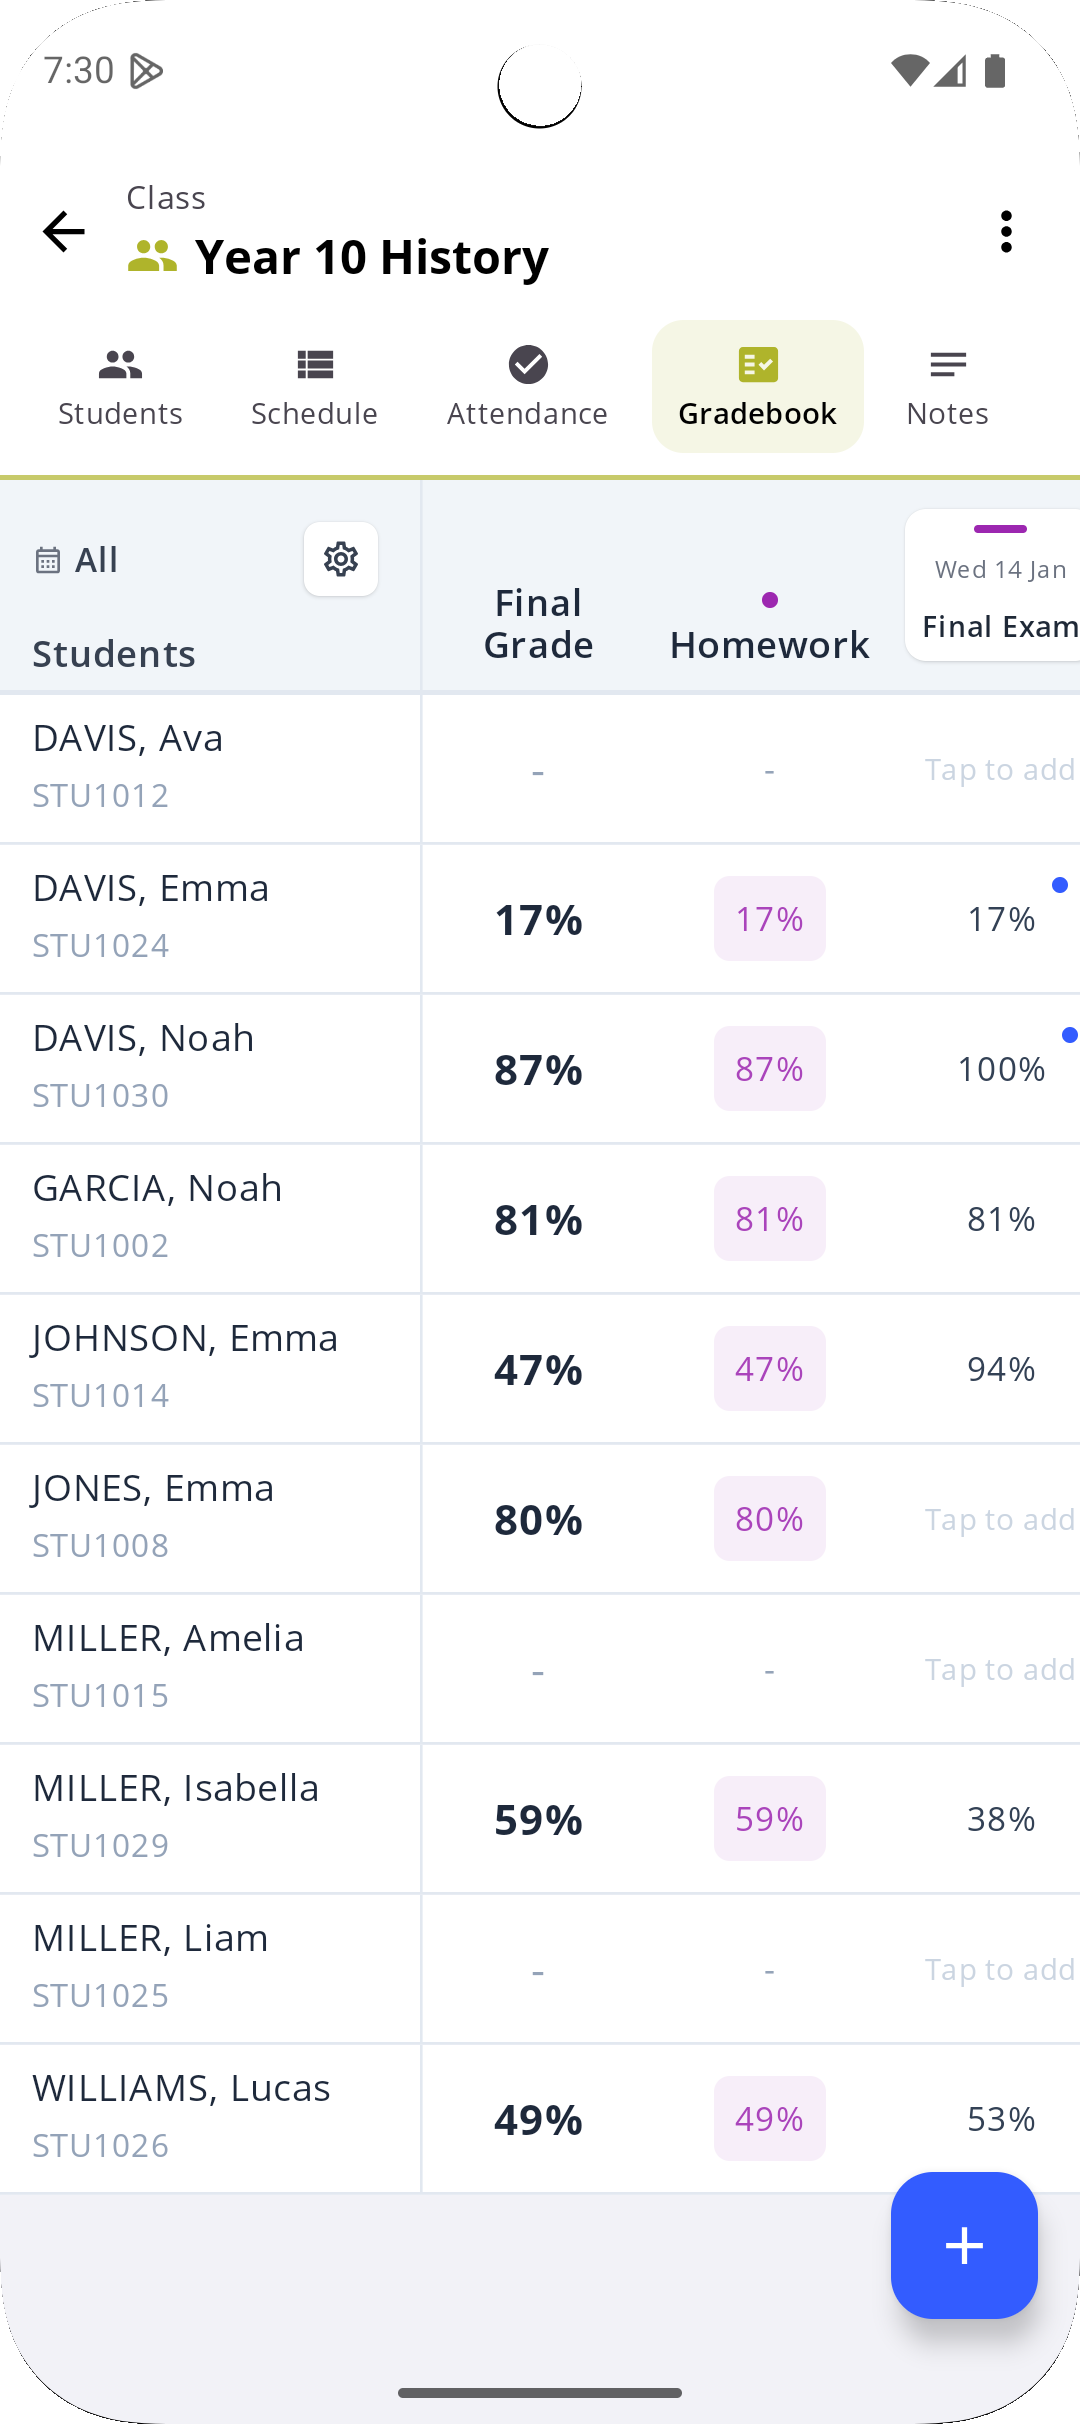
Task: Tap the Students tab people icon
Action: pos(120,365)
